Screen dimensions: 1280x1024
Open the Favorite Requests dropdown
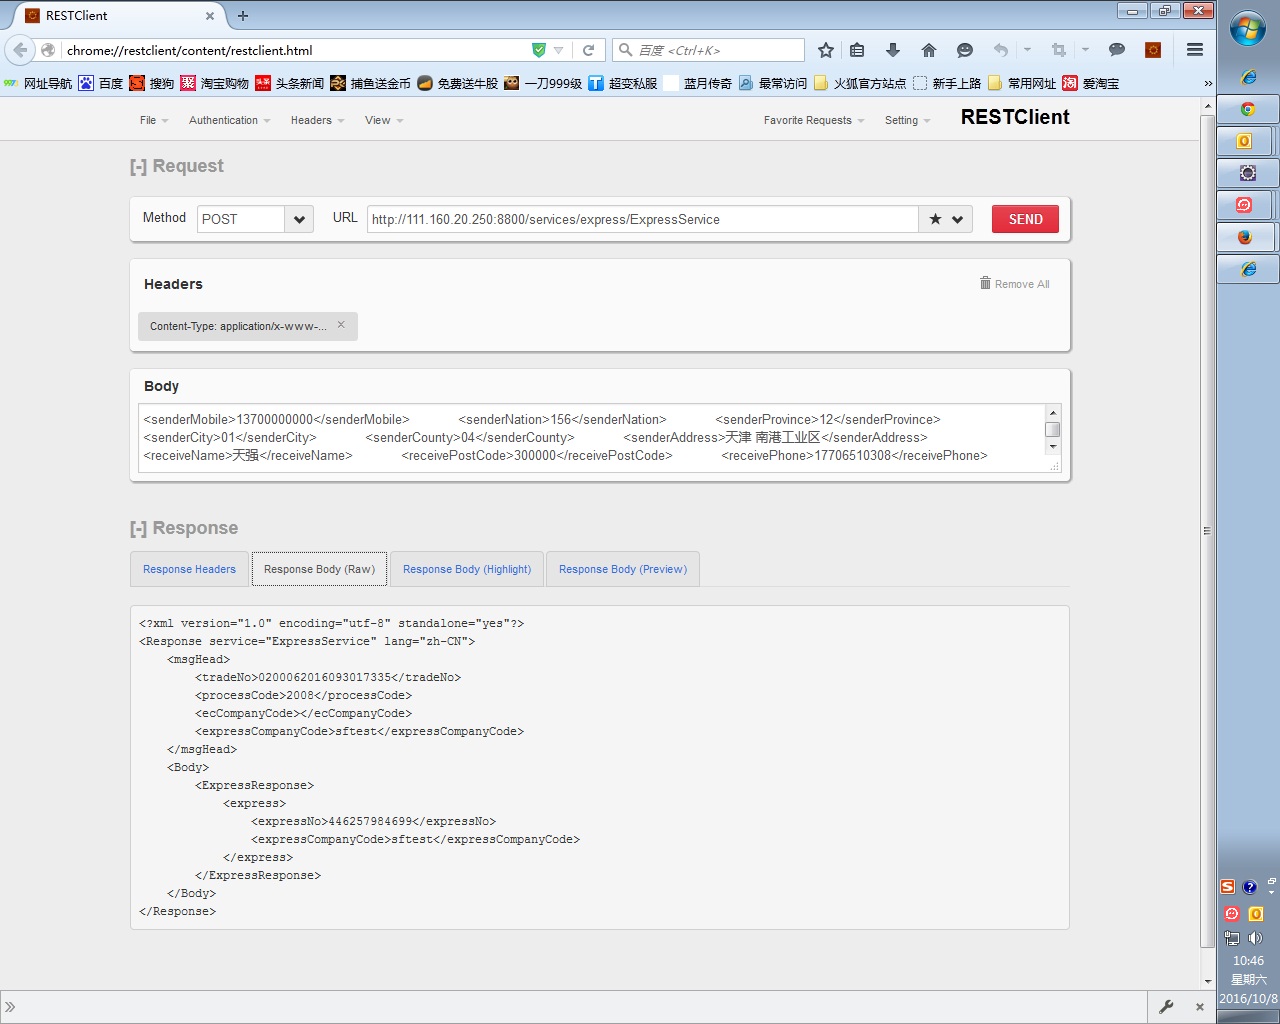[x=814, y=120]
